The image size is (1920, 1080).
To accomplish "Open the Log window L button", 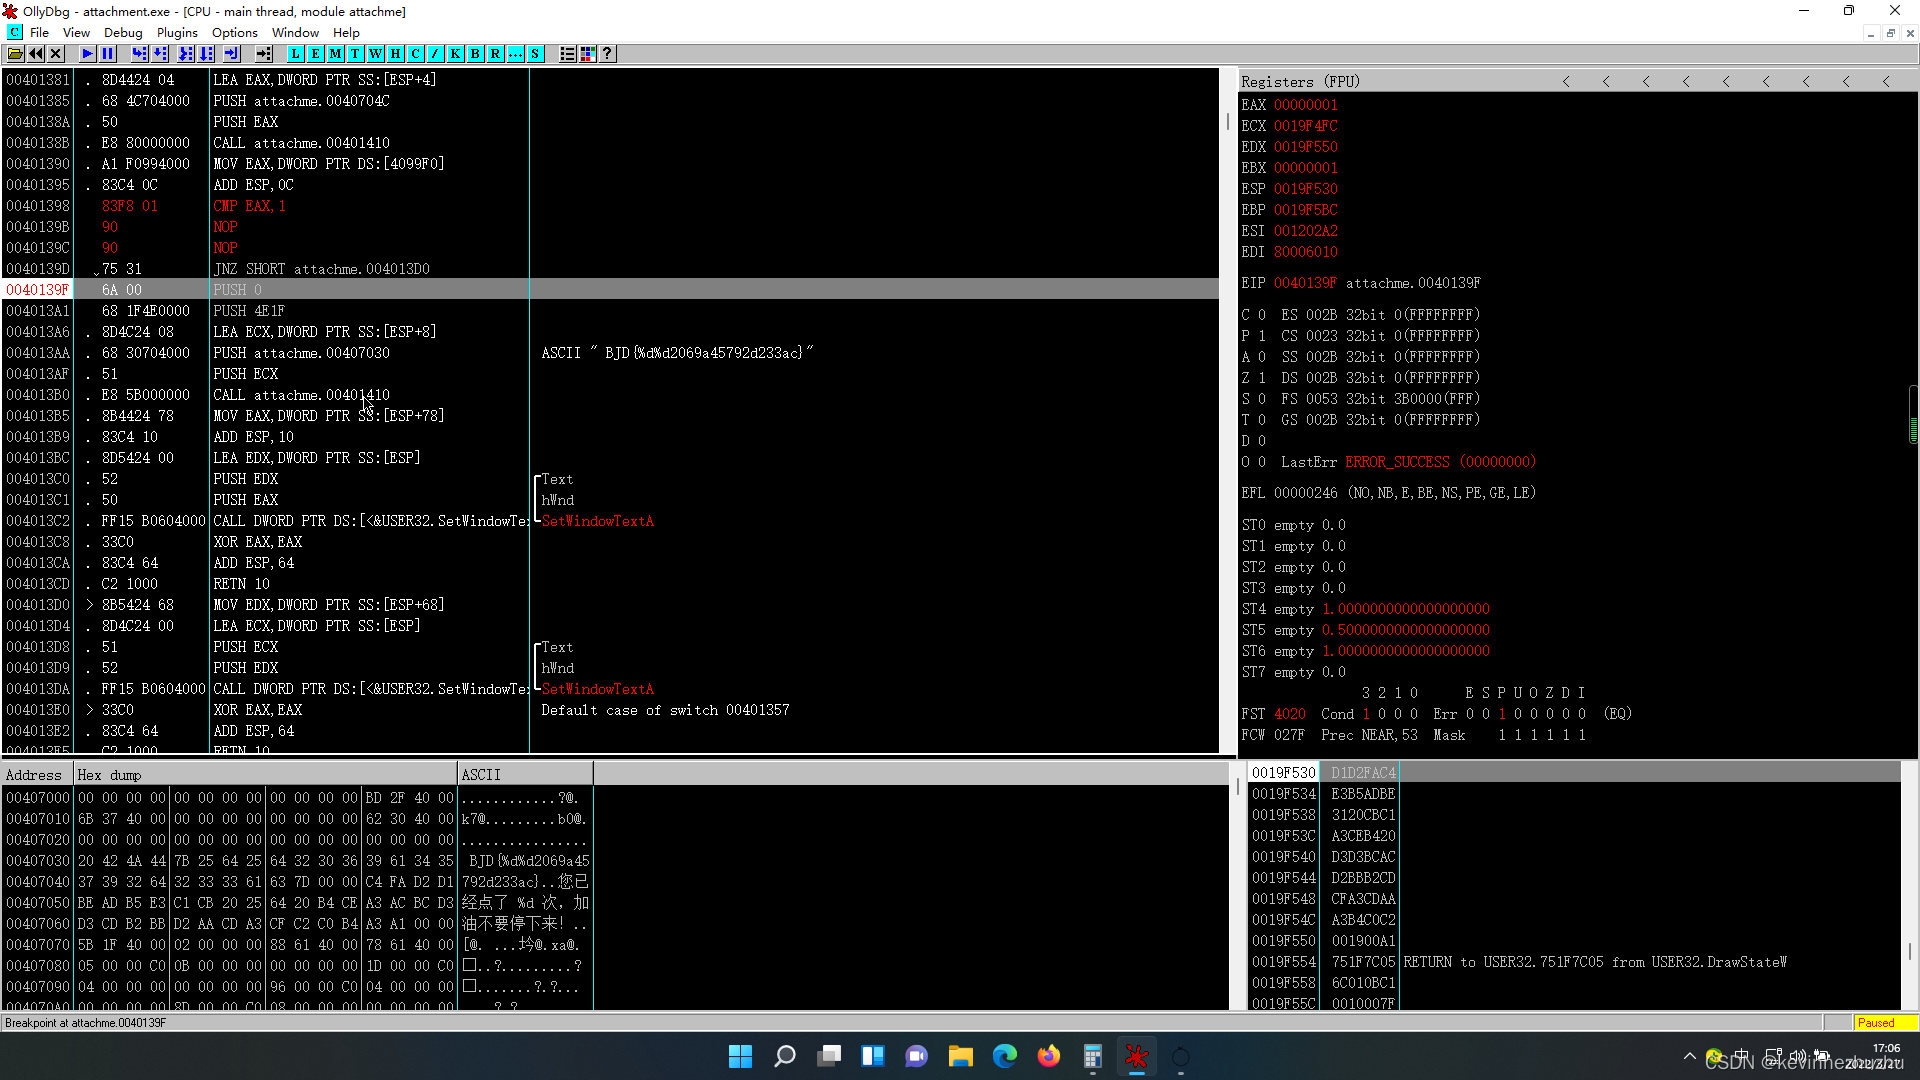I will pyautogui.click(x=295, y=54).
